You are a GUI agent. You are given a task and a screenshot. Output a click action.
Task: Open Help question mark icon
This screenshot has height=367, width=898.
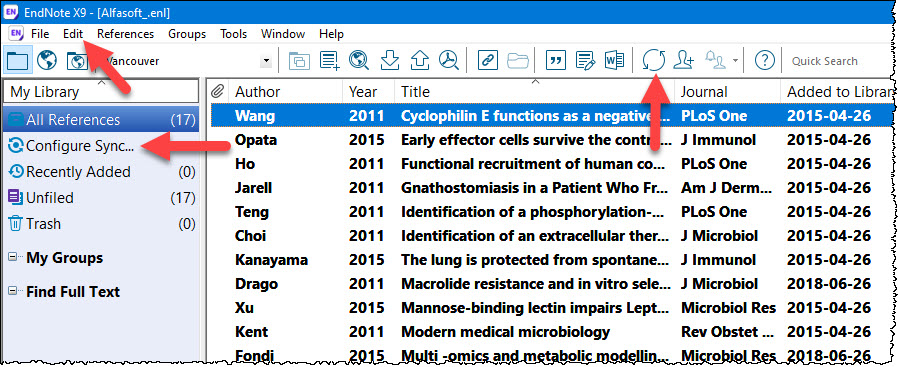[765, 60]
